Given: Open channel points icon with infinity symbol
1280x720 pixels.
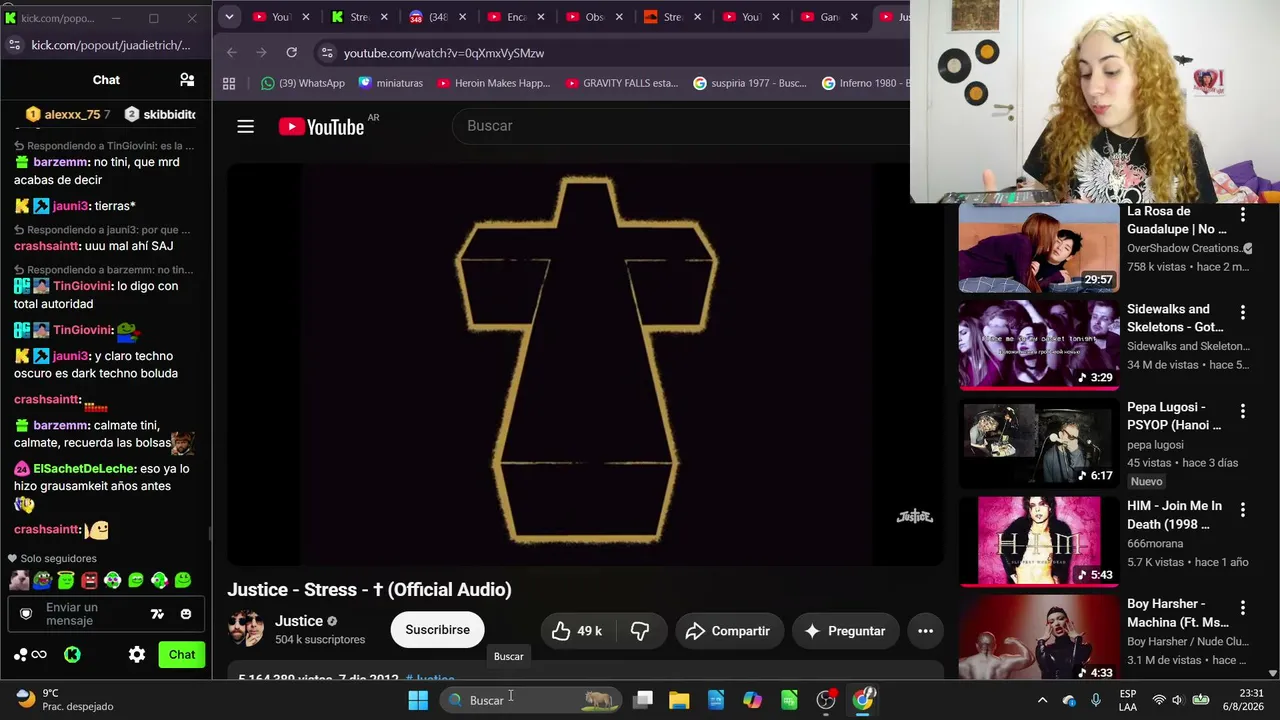Looking at the screenshot, I should pos(30,655).
